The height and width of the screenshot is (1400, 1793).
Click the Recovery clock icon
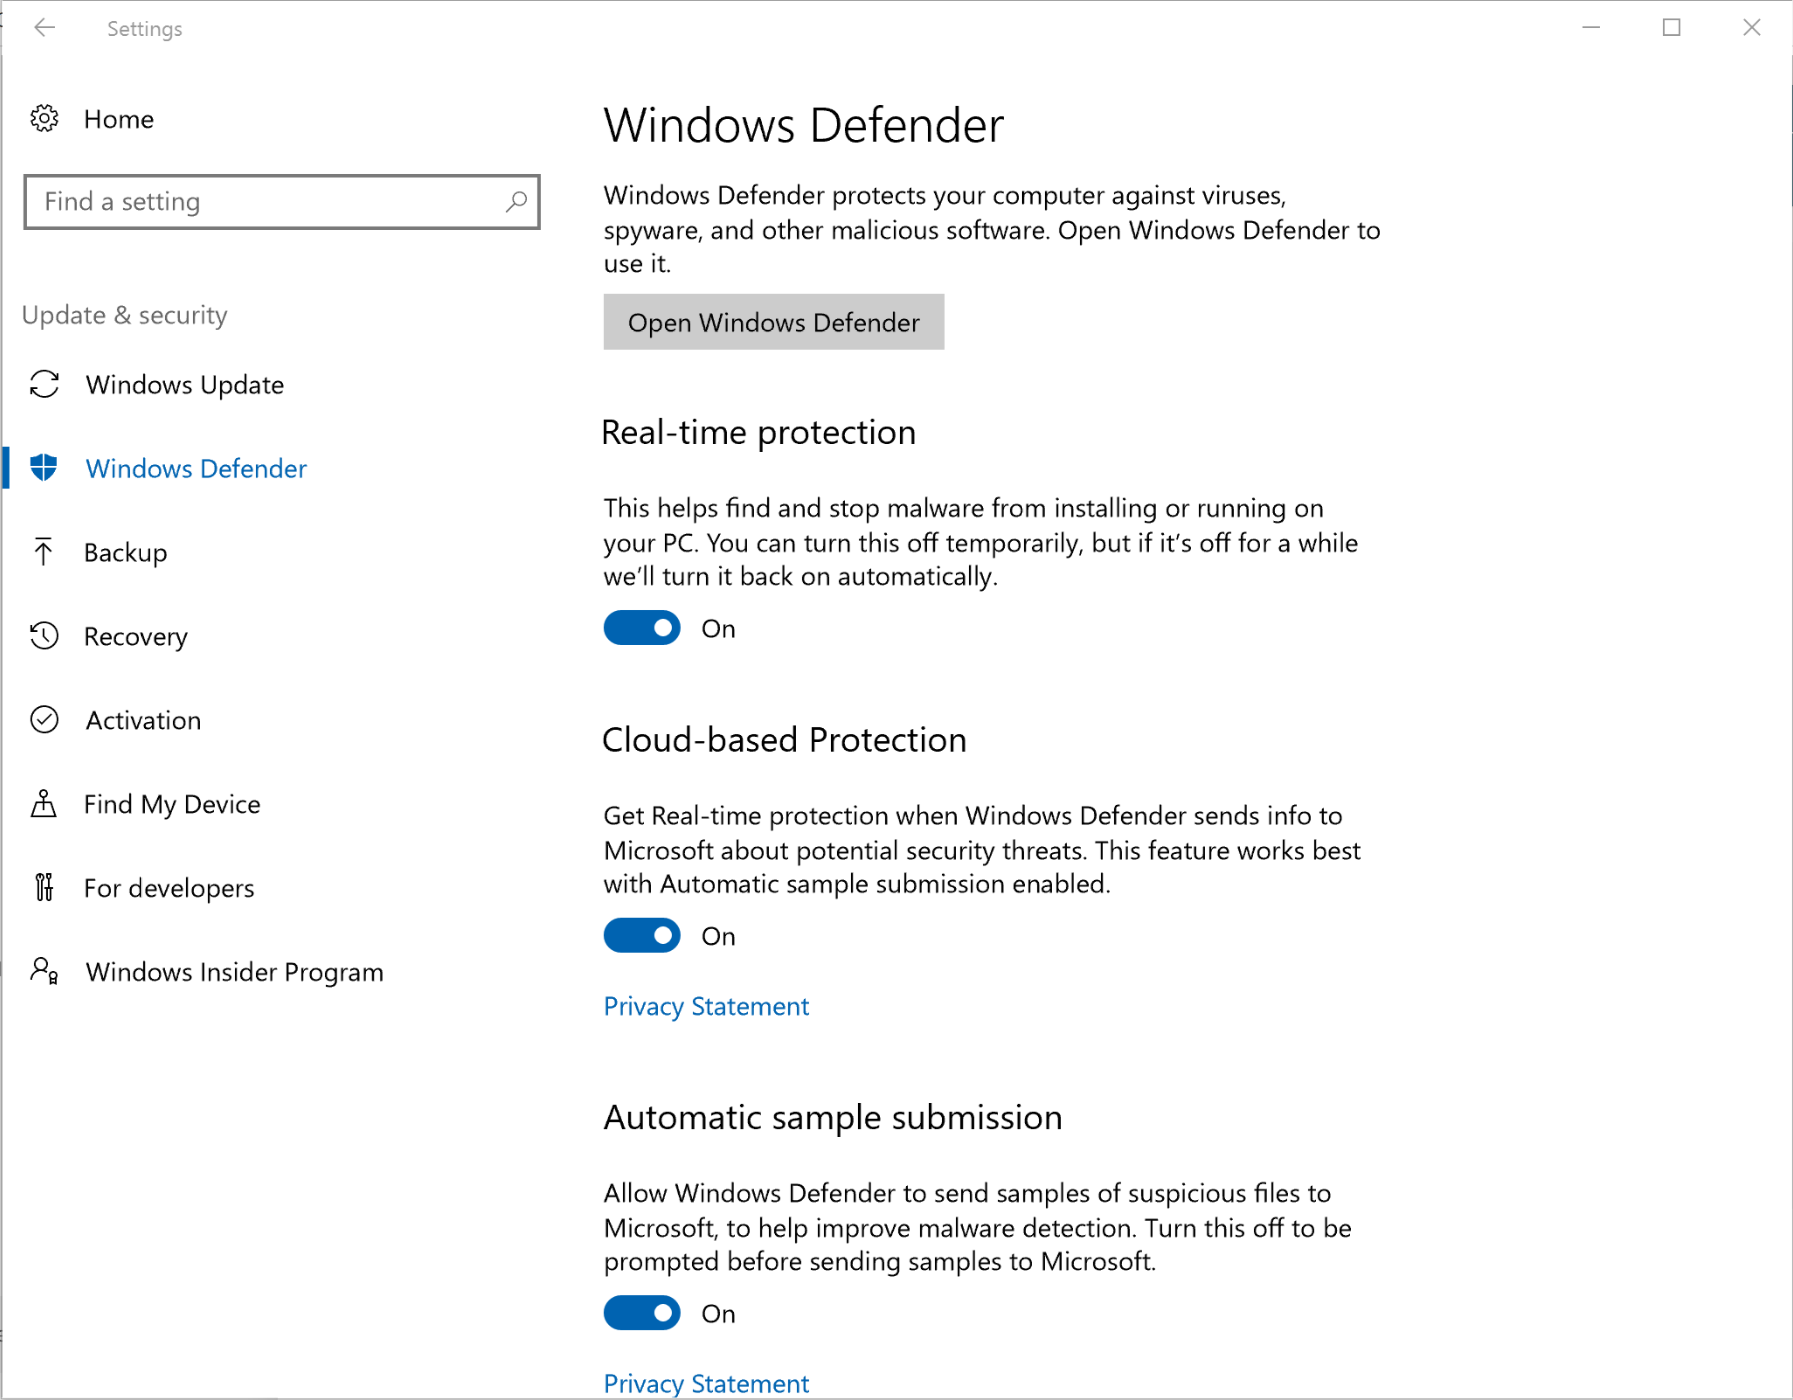pyautogui.click(x=44, y=636)
